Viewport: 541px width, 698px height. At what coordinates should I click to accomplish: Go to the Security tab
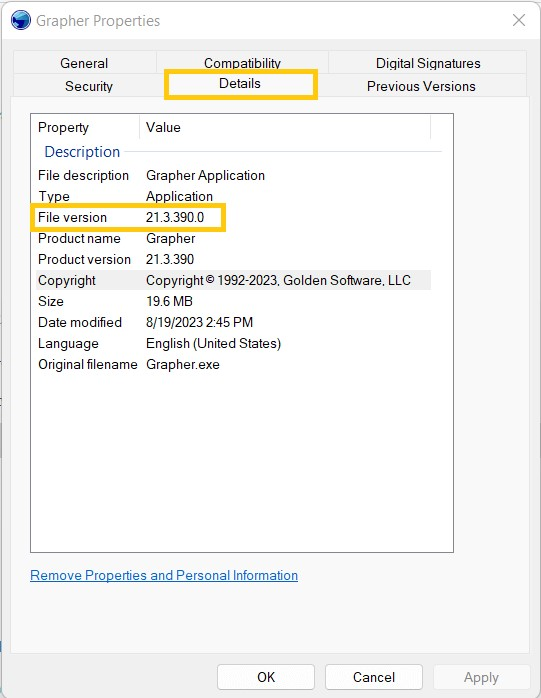click(x=89, y=86)
